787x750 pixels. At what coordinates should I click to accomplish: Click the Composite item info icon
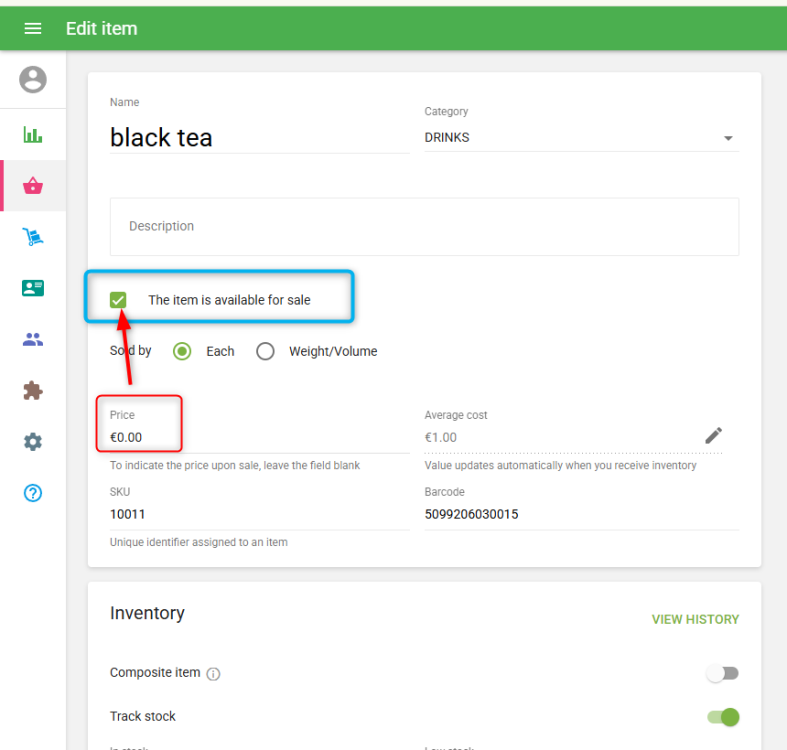tap(213, 674)
